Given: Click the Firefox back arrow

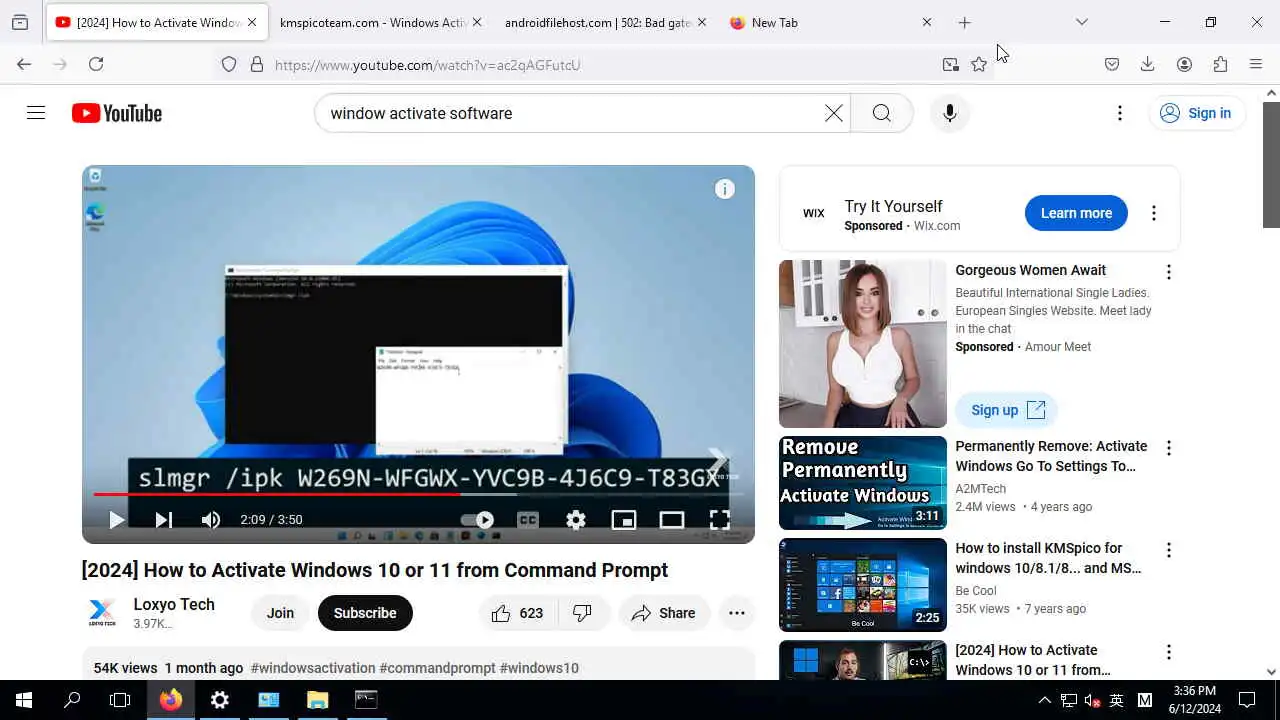Looking at the screenshot, I should pyautogui.click(x=24, y=64).
